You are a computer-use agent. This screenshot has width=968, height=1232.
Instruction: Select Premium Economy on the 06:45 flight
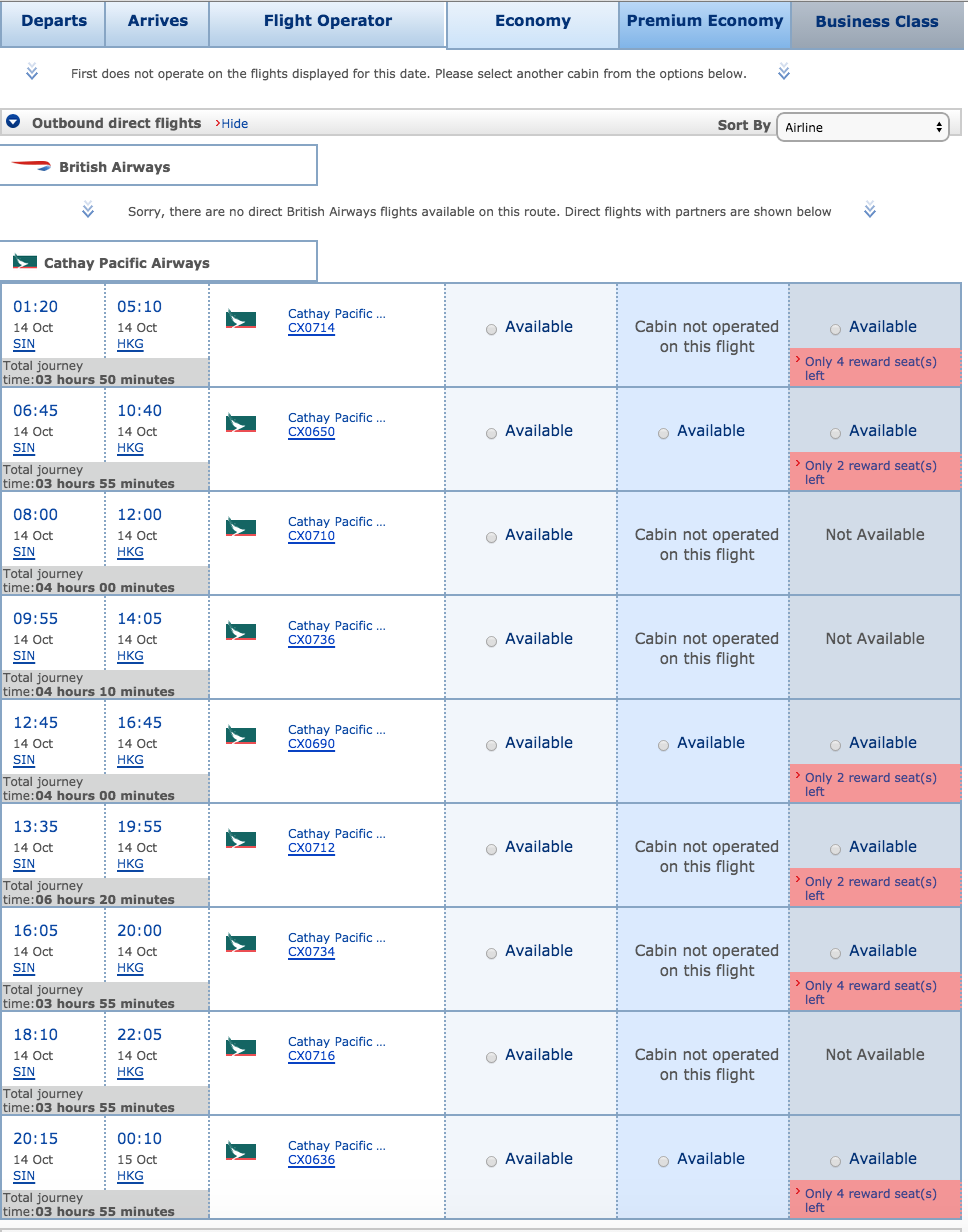663,433
